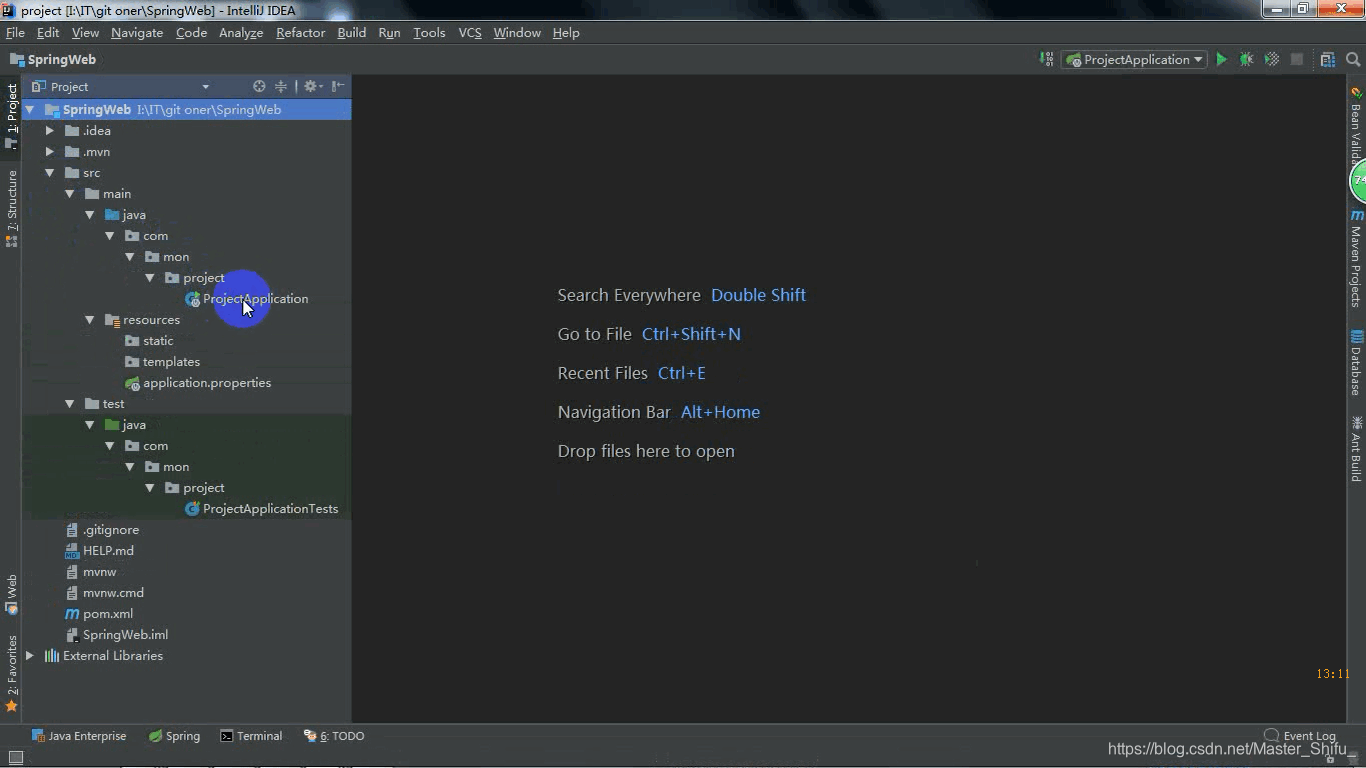Open Spring tool window tab

click(174, 736)
